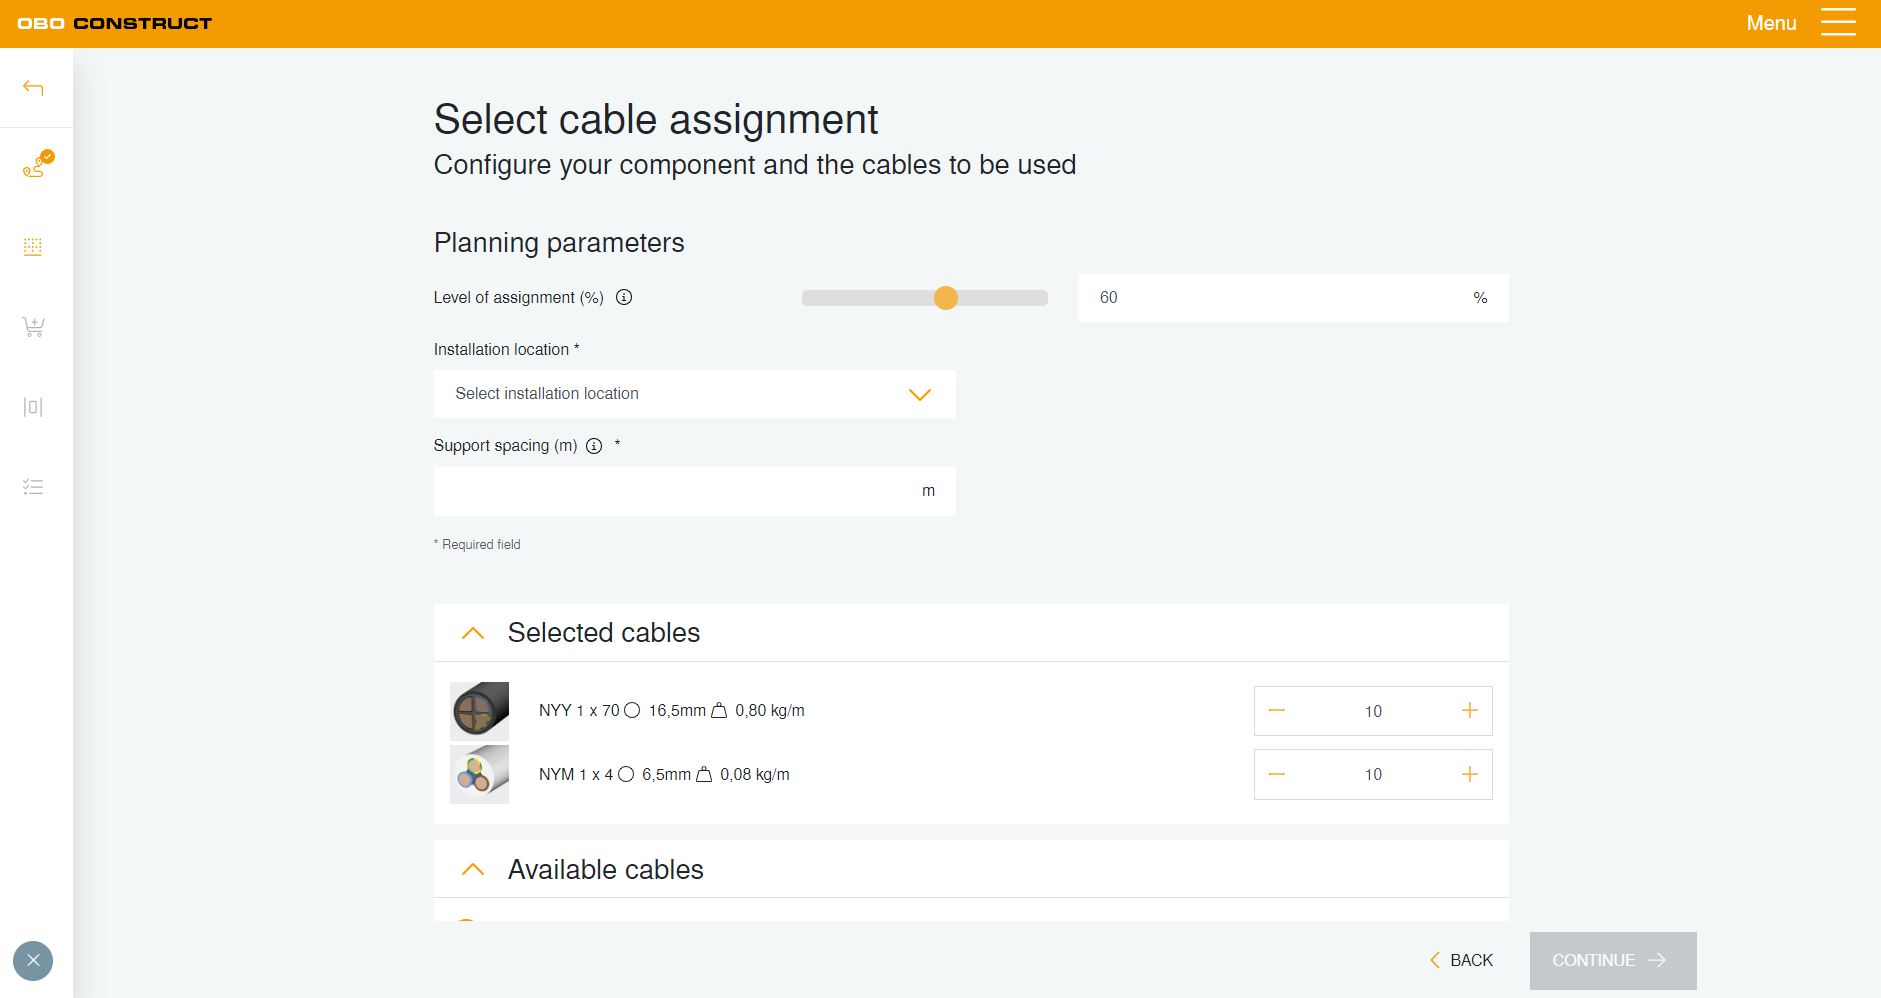This screenshot has height=998, width=1881.
Task: Click the info icon beside Support spacing
Action: tap(594, 446)
